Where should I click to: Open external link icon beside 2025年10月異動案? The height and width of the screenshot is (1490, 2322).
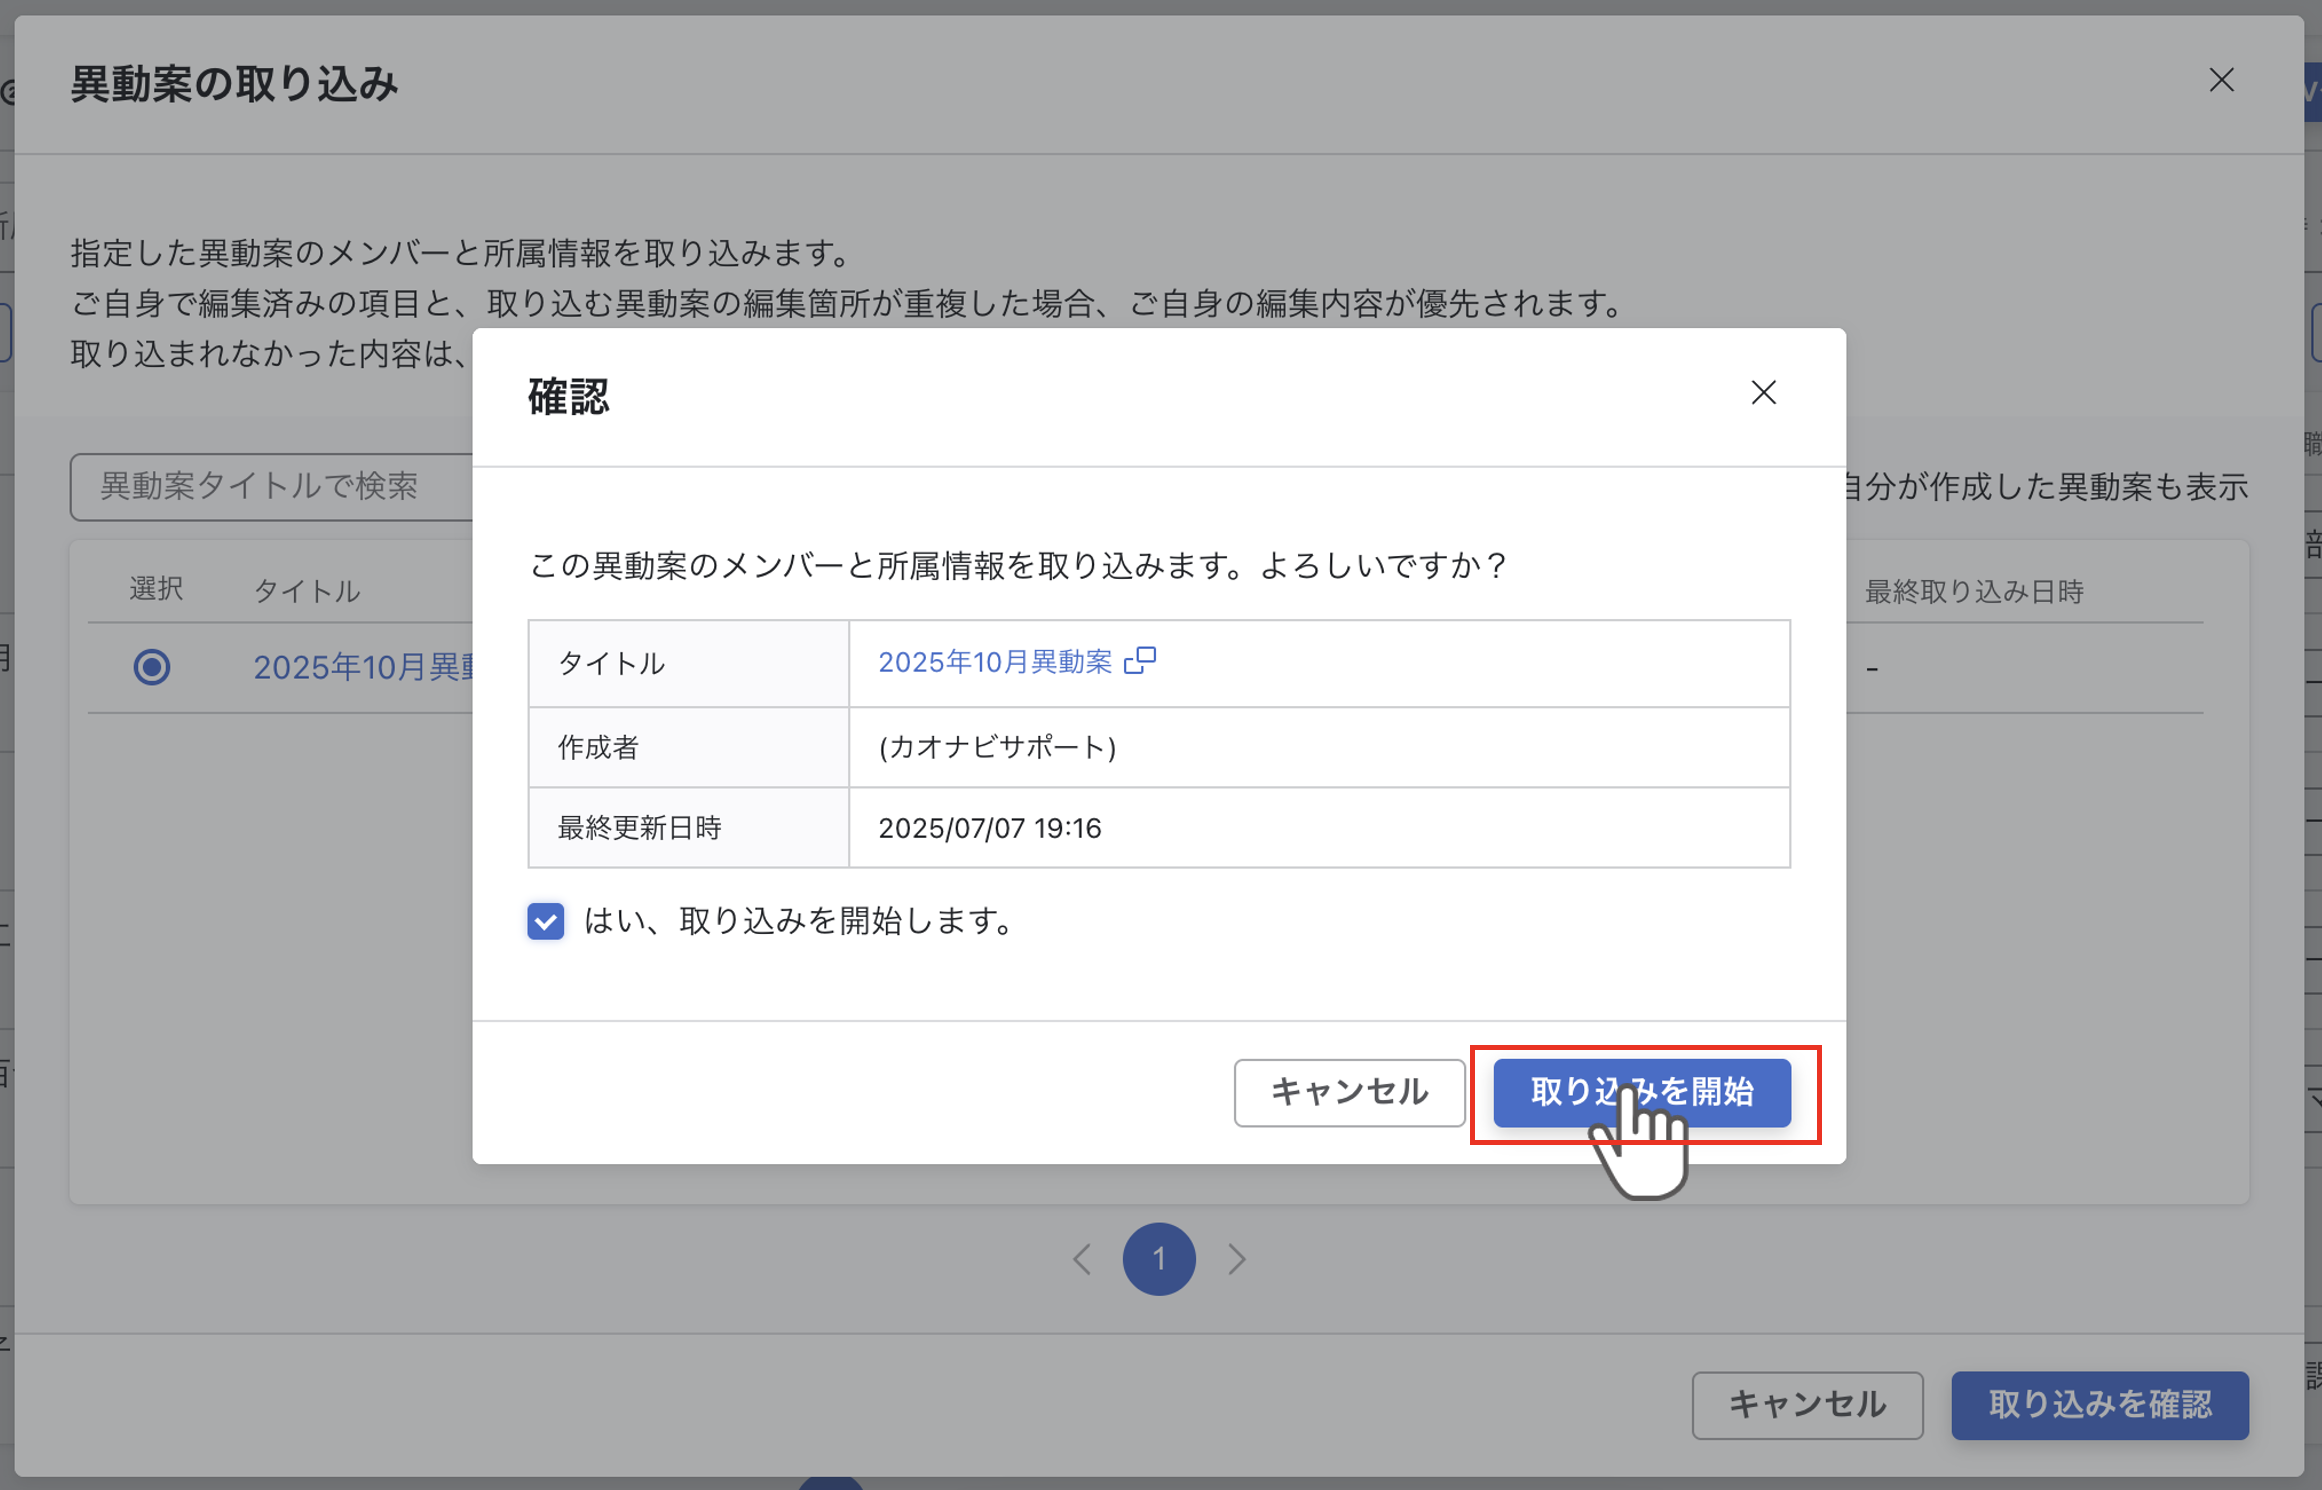coord(1140,661)
